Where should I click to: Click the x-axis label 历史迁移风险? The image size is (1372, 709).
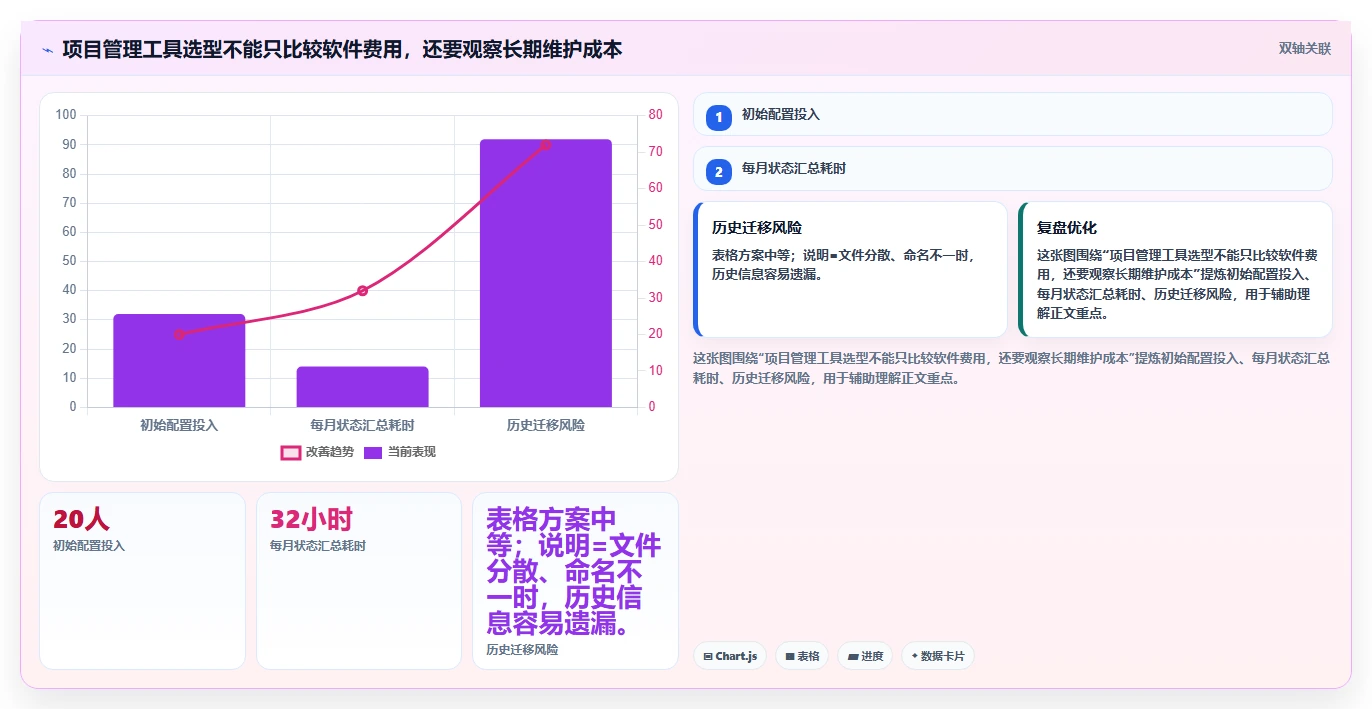tap(546, 425)
